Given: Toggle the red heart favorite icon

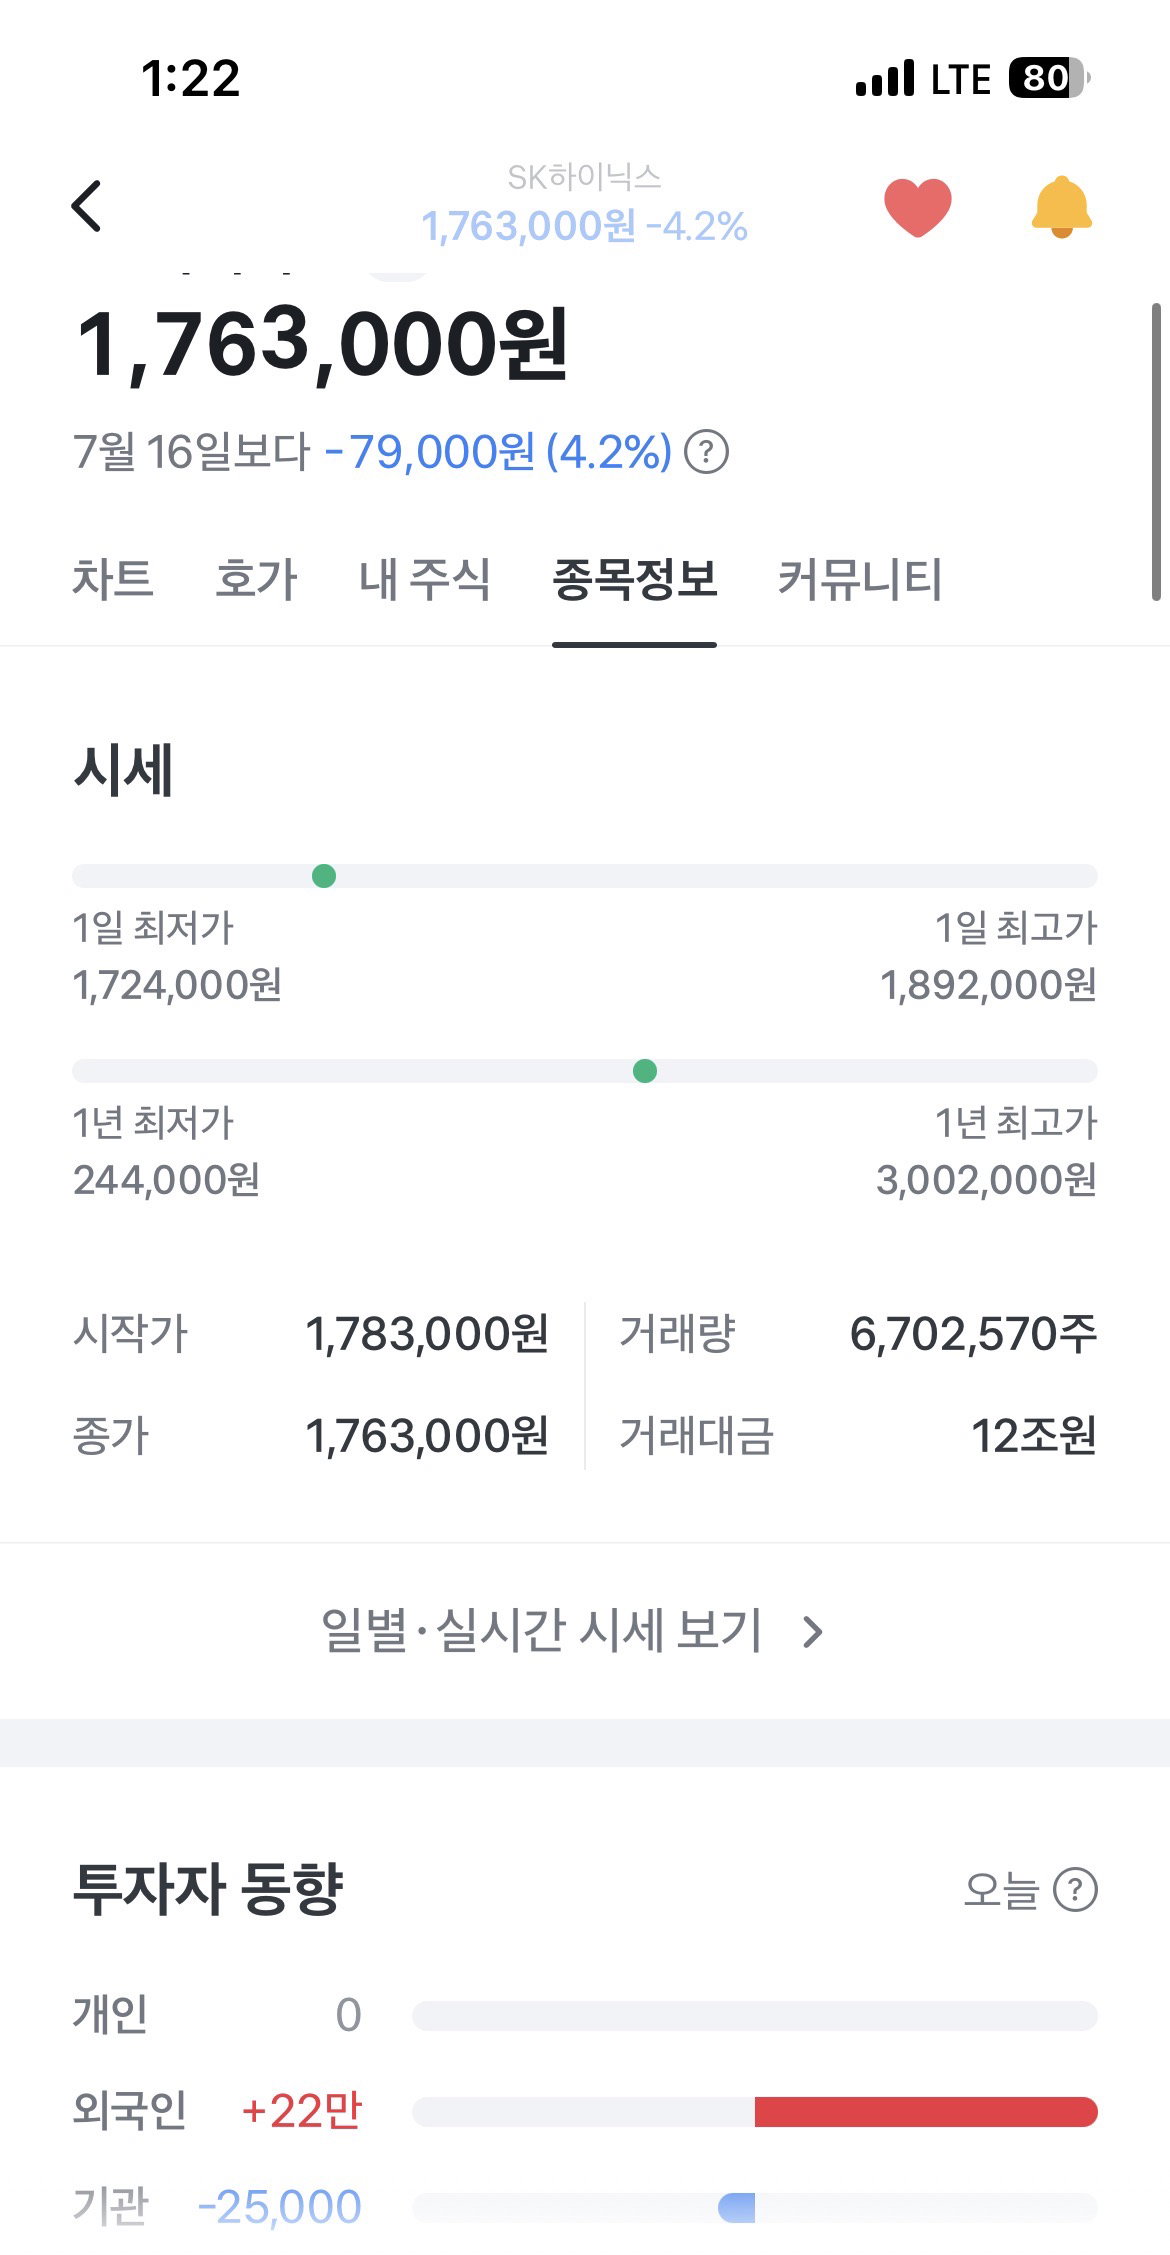Looking at the screenshot, I should 917,207.
